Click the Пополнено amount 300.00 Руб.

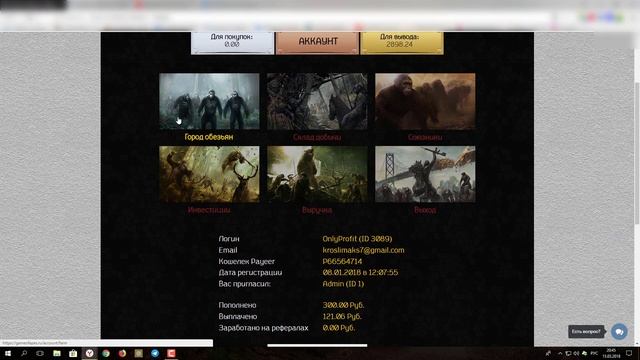(343, 305)
